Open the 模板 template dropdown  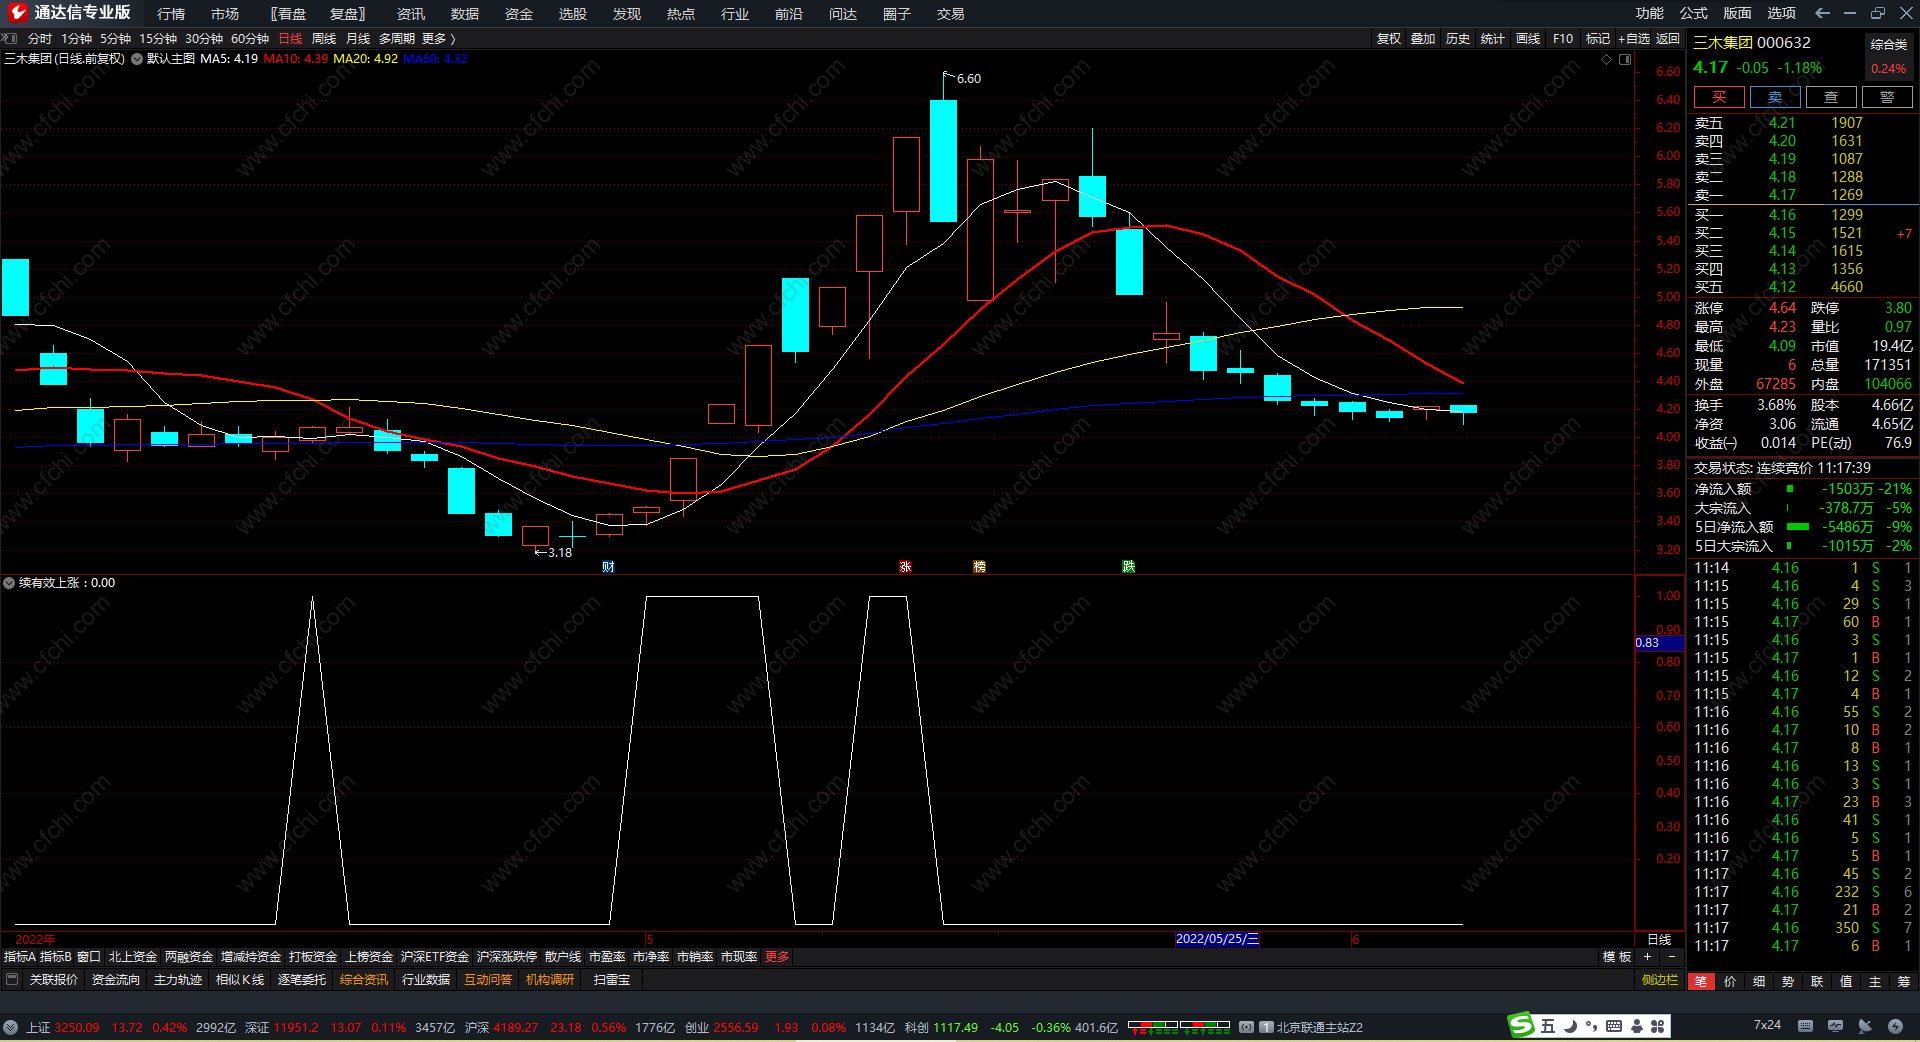(x=1617, y=957)
